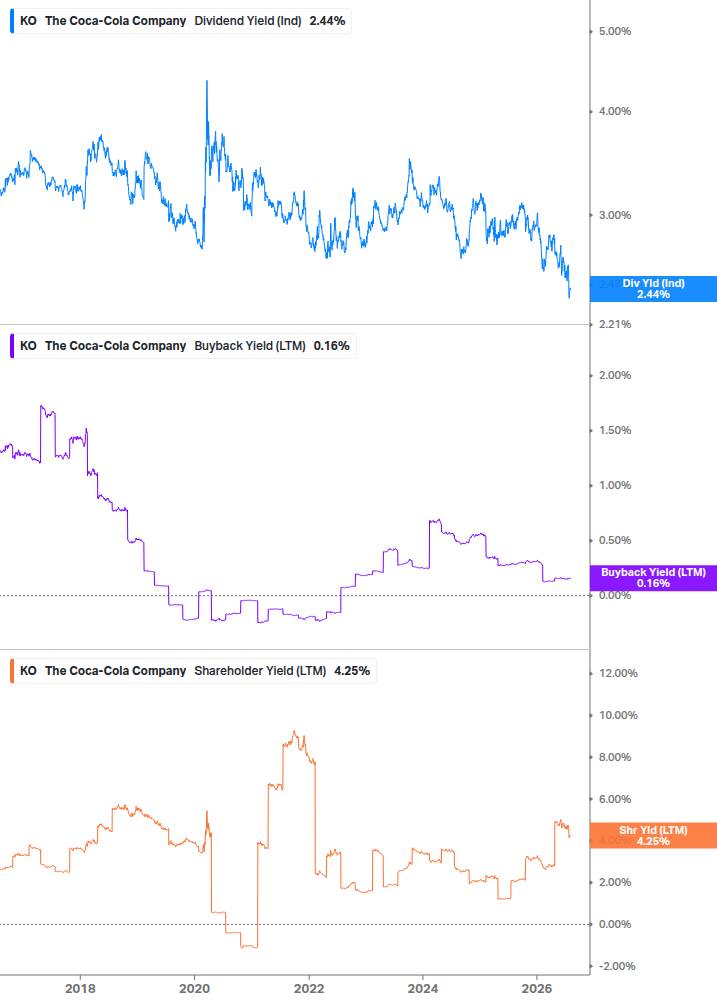This screenshot has height=1005, width=717.
Task: Click the purple Buyback Yield (LTM) 0.16% axis tag
Action: point(653,578)
